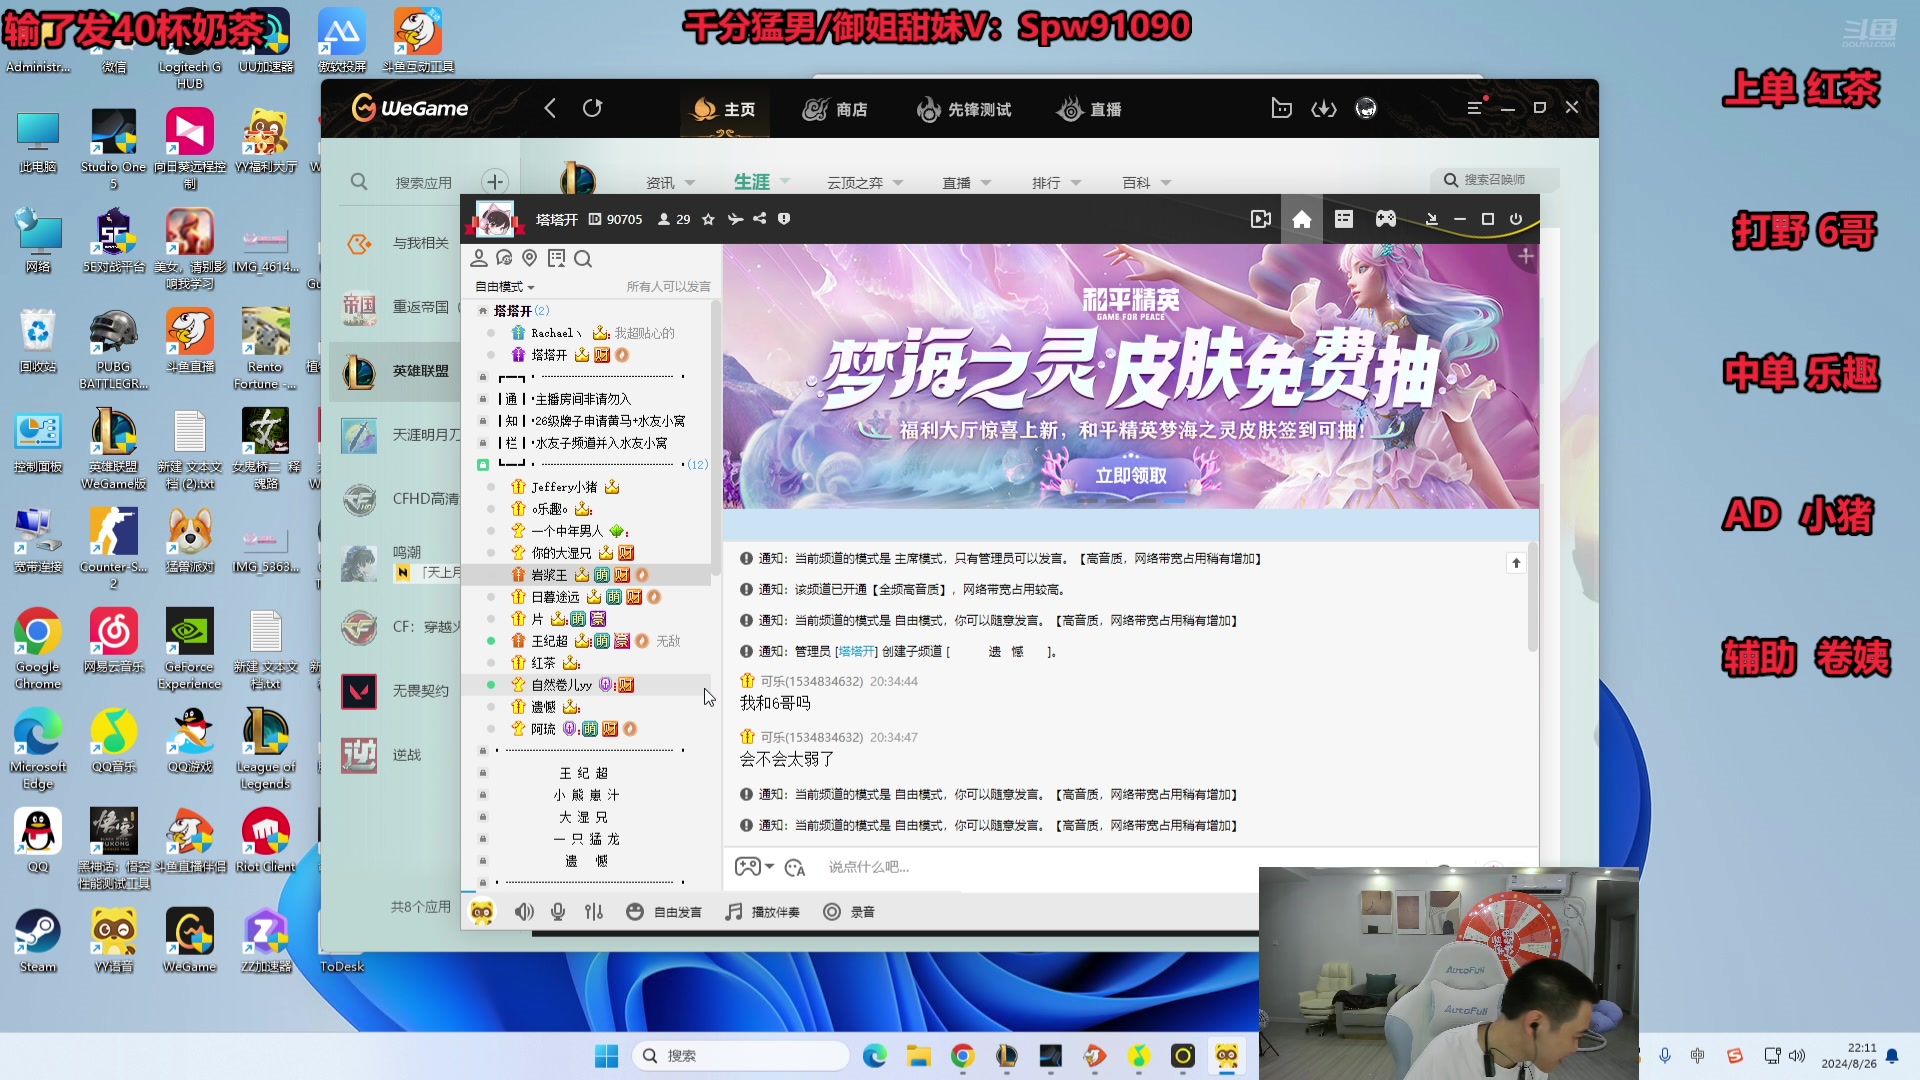Open Chrome from the taskbar
This screenshot has width=1920, height=1080.
click(x=963, y=1056)
